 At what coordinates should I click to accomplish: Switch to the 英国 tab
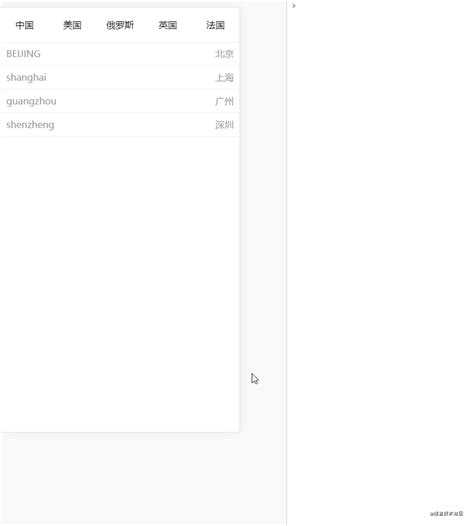tap(168, 25)
